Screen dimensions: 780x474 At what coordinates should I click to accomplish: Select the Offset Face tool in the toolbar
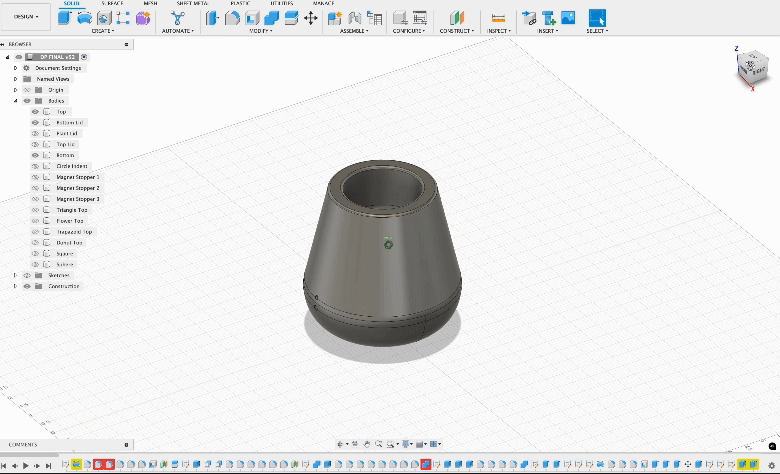292,18
